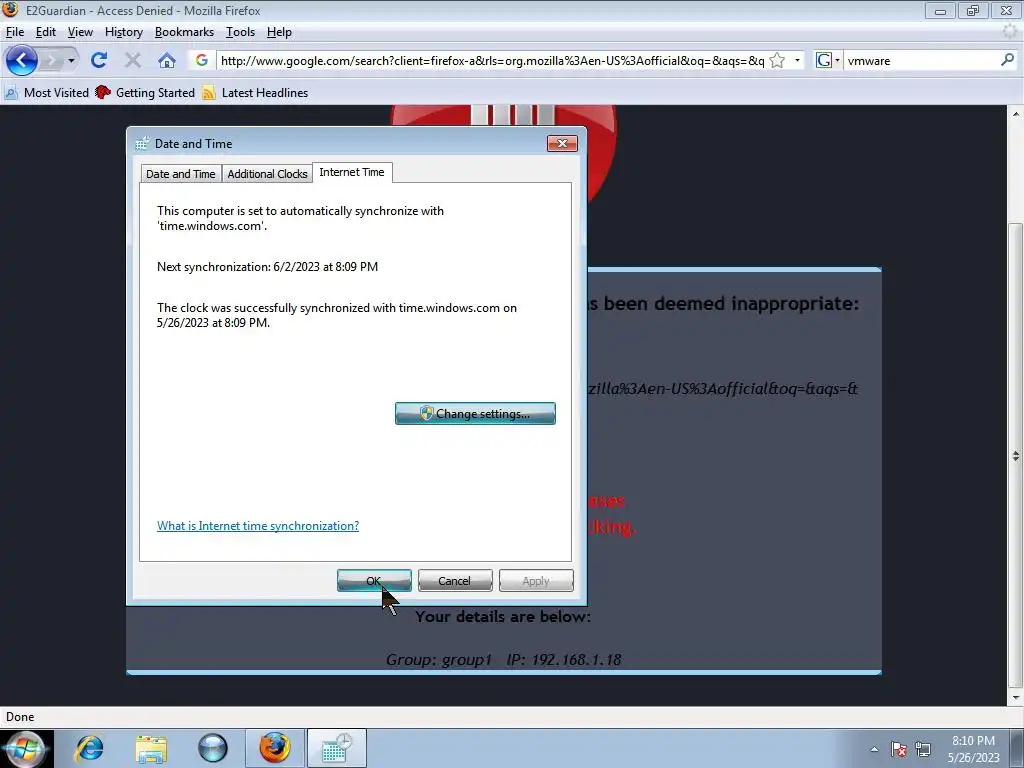This screenshot has height=768, width=1024.
Task: Click the URL address field
Action: tap(492, 61)
